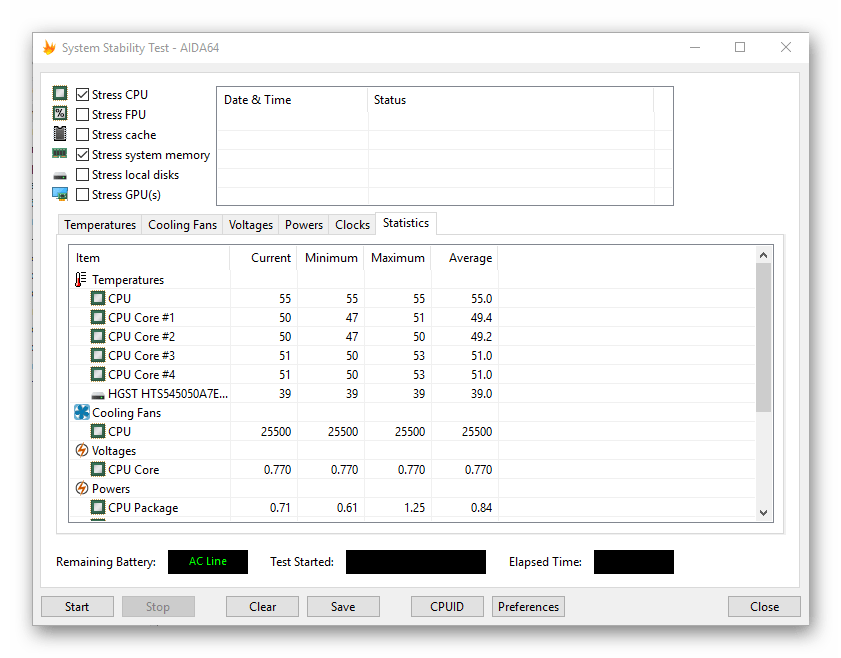Open the Clocks tab
Image resolution: width=841 pixels, height=658 pixels.
352,225
